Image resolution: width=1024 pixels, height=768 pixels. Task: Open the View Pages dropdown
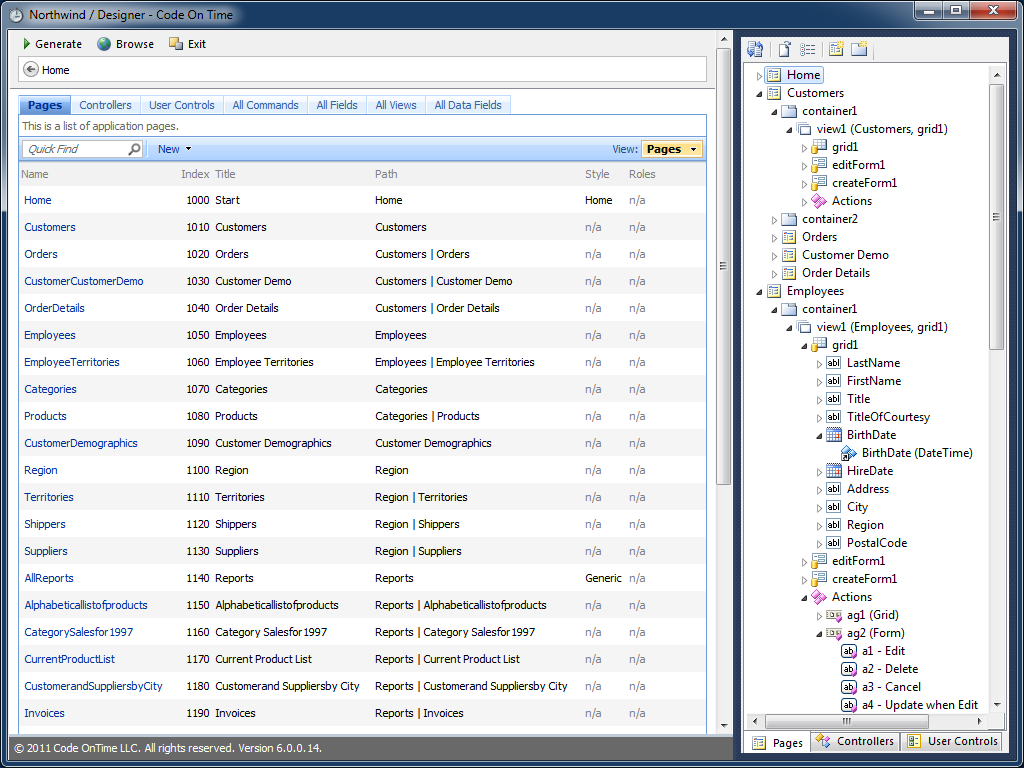(x=671, y=149)
